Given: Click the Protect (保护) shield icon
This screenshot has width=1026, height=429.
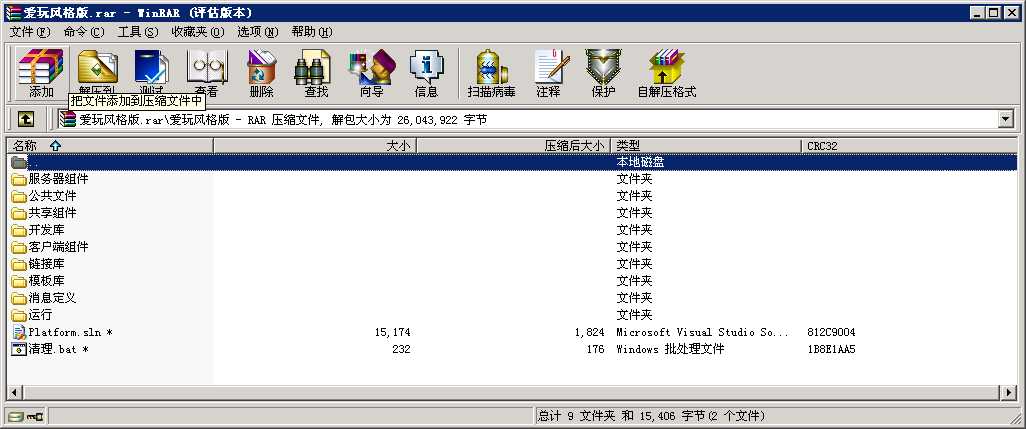Looking at the screenshot, I should pos(603,67).
